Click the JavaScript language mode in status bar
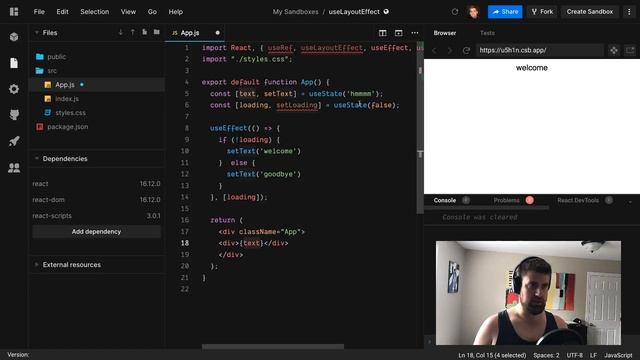This screenshot has width=640, height=360. click(x=618, y=355)
